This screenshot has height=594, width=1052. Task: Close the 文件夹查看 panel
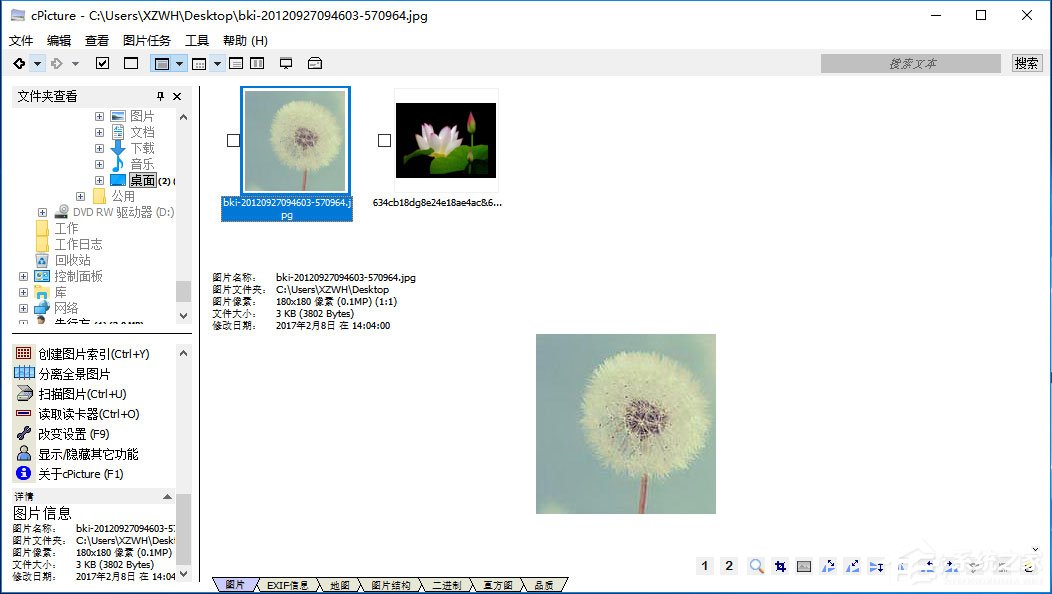[177, 96]
